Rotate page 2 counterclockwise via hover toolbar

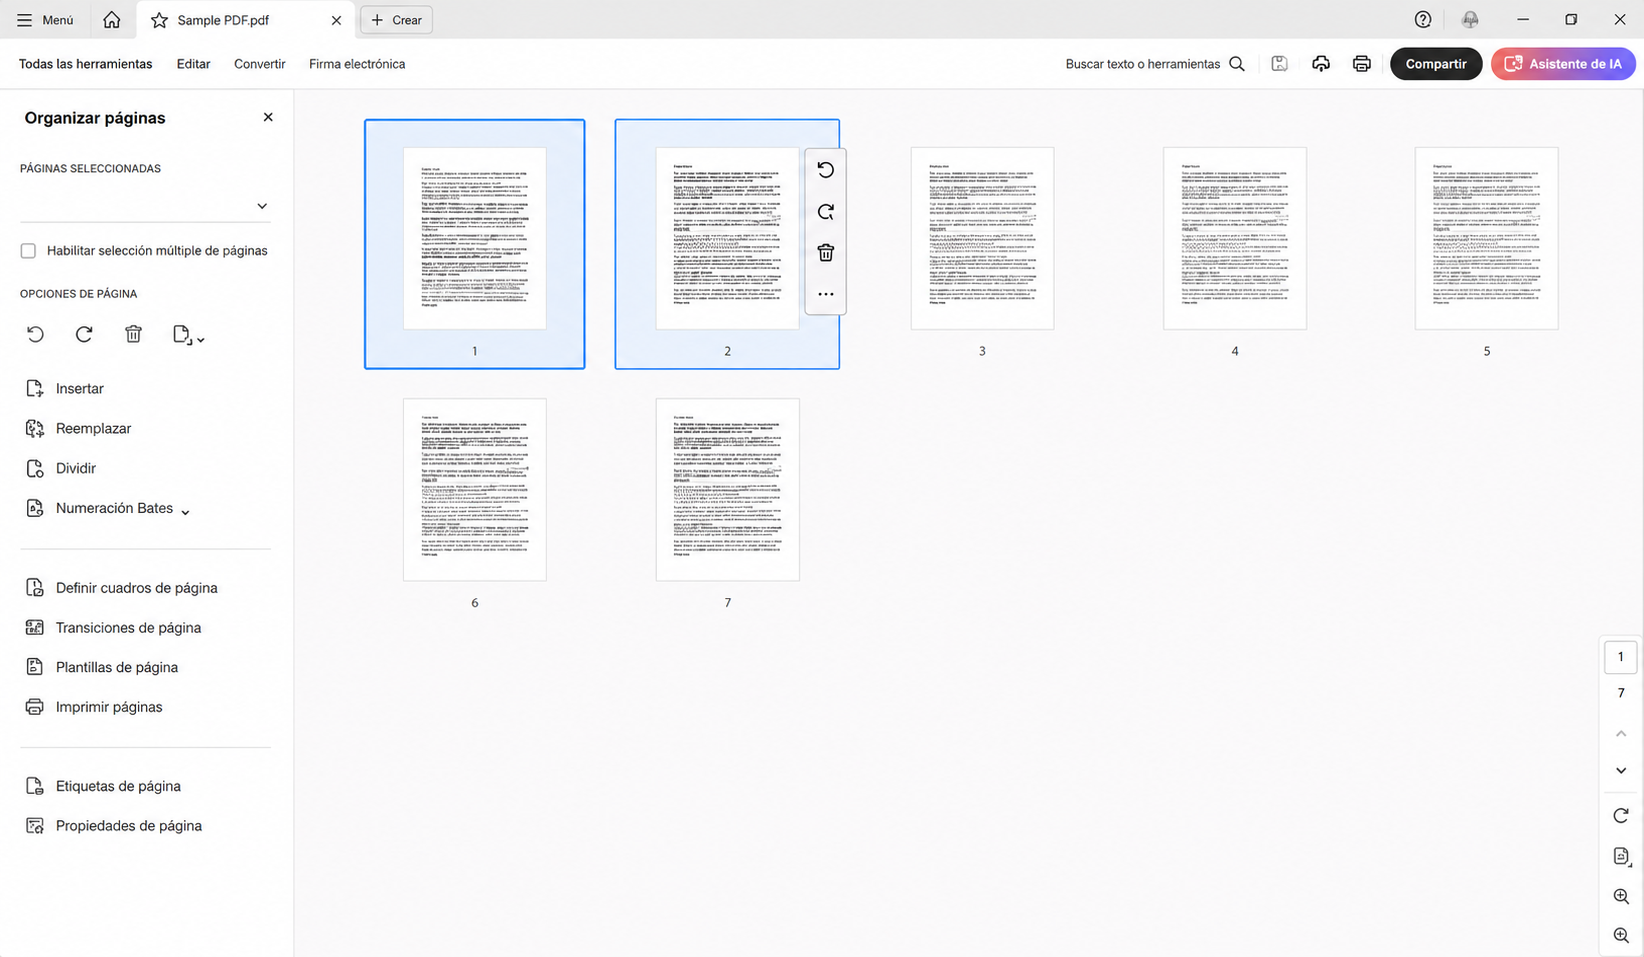coord(825,170)
